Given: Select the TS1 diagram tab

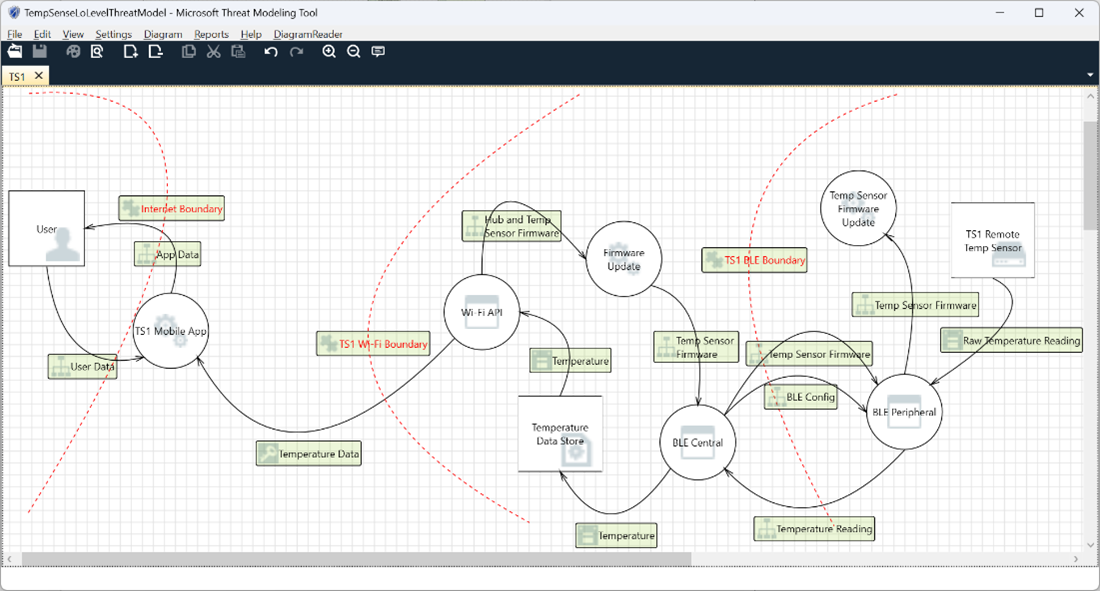Looking at the screenshot, I should click(x=17, y=76).
